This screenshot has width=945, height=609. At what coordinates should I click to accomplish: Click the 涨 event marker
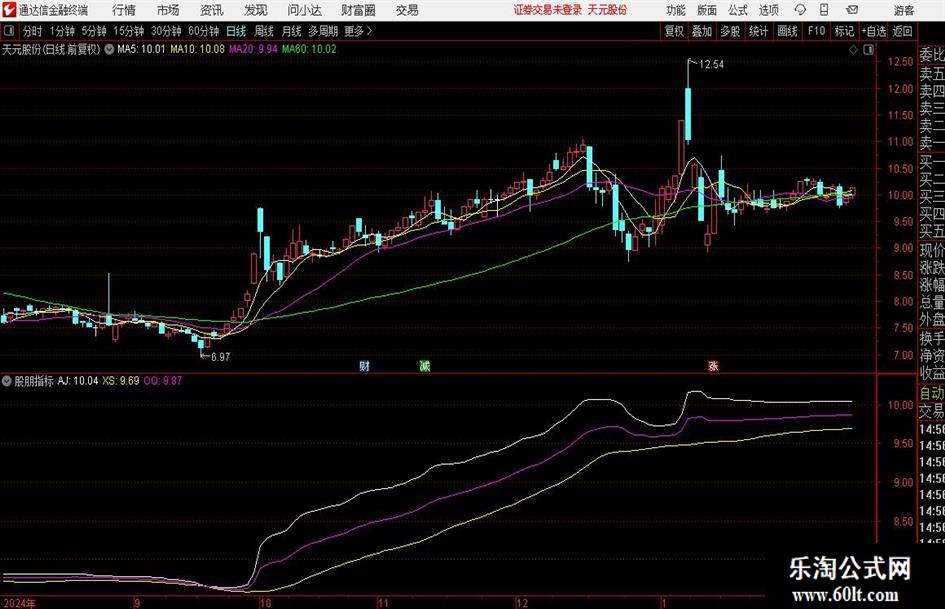(713, 365)
